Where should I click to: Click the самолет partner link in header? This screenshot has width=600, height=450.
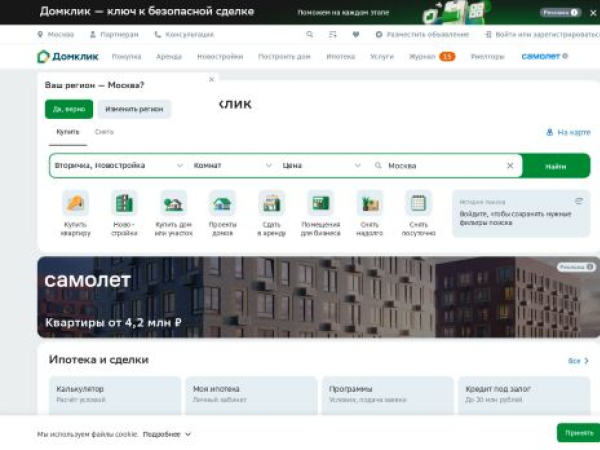pos(545,56)
